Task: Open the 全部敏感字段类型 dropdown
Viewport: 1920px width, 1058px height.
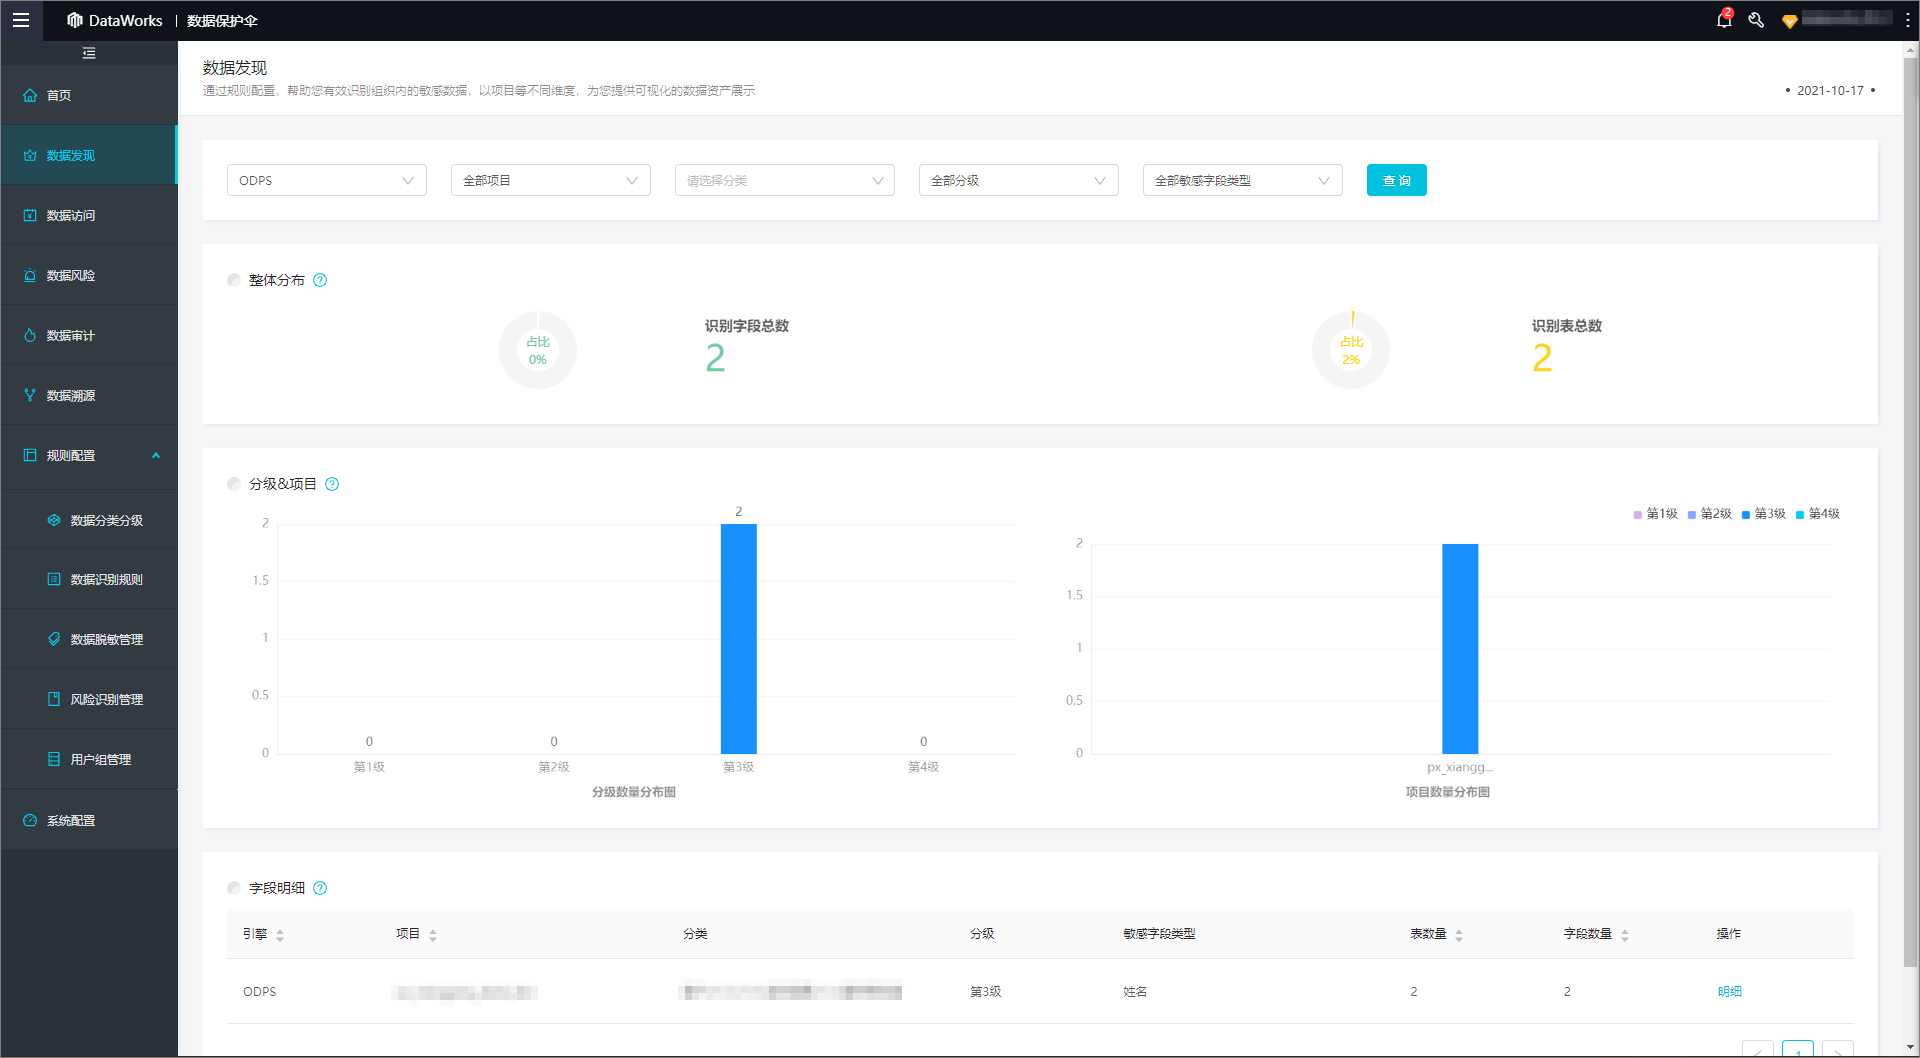Action: pyautogui.click(x=1243, y=180)
